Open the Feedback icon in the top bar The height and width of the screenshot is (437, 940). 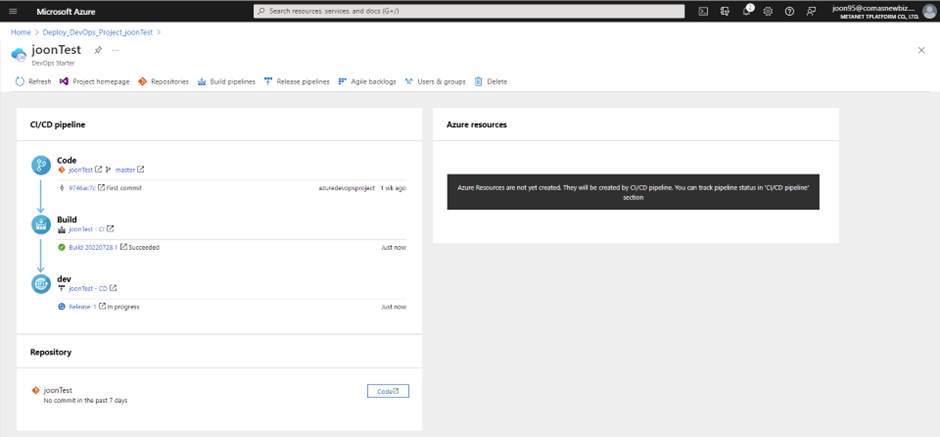[x=811, y=11]
